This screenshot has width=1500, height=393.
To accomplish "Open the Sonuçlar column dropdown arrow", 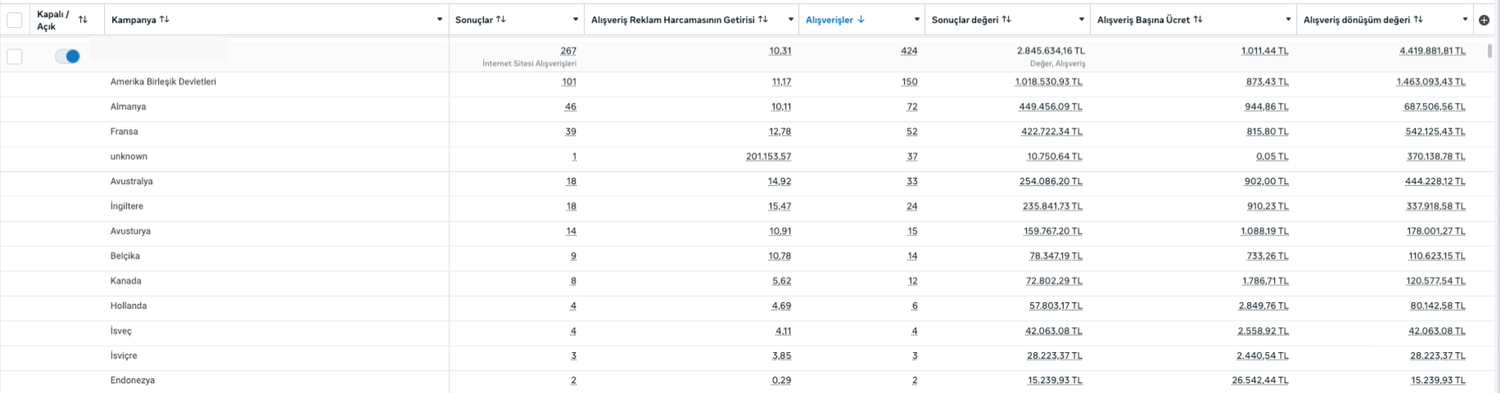I will [x=576, y=20].
